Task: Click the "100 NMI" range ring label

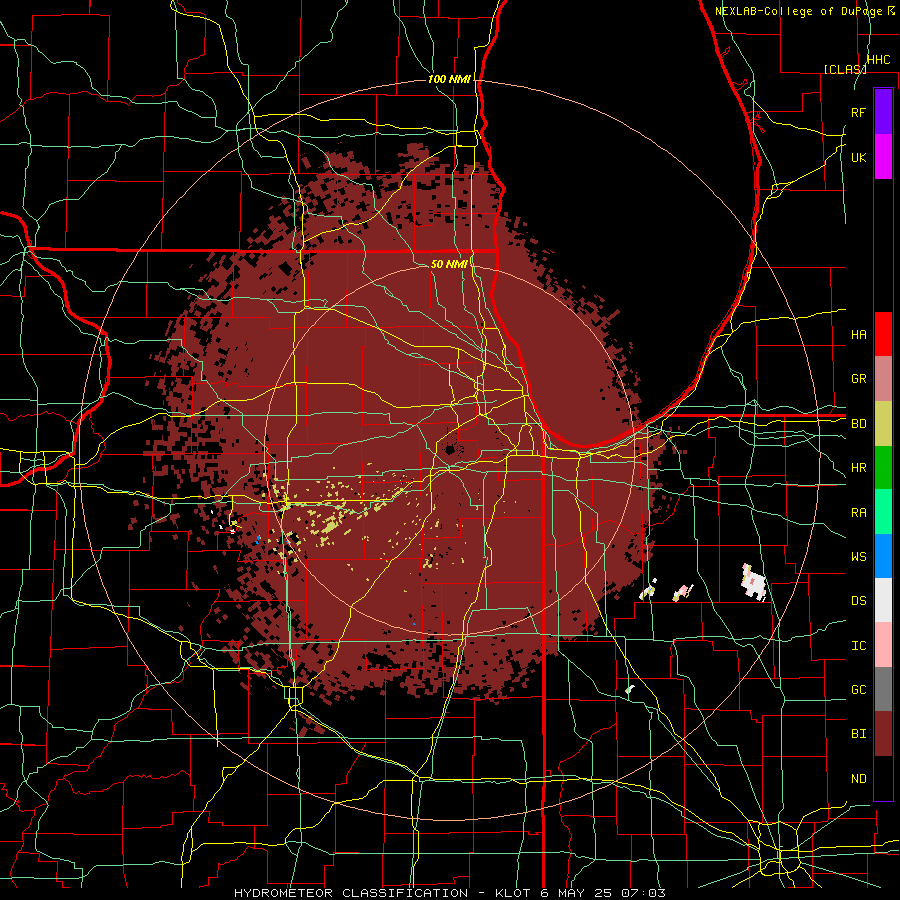Action: (x=449, y=79)
